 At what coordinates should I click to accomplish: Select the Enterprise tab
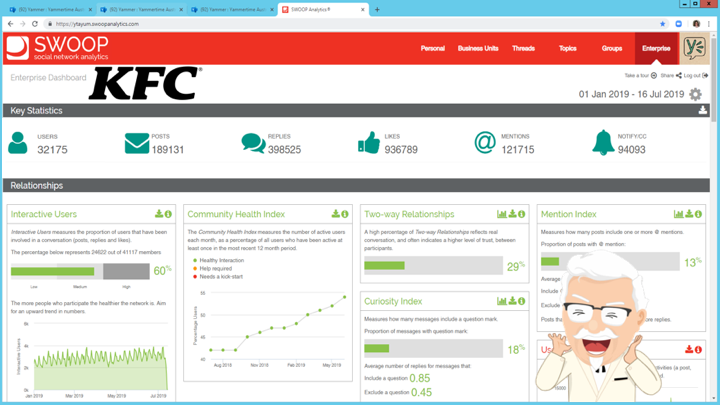pyautogui.click(x=656, y=48)
